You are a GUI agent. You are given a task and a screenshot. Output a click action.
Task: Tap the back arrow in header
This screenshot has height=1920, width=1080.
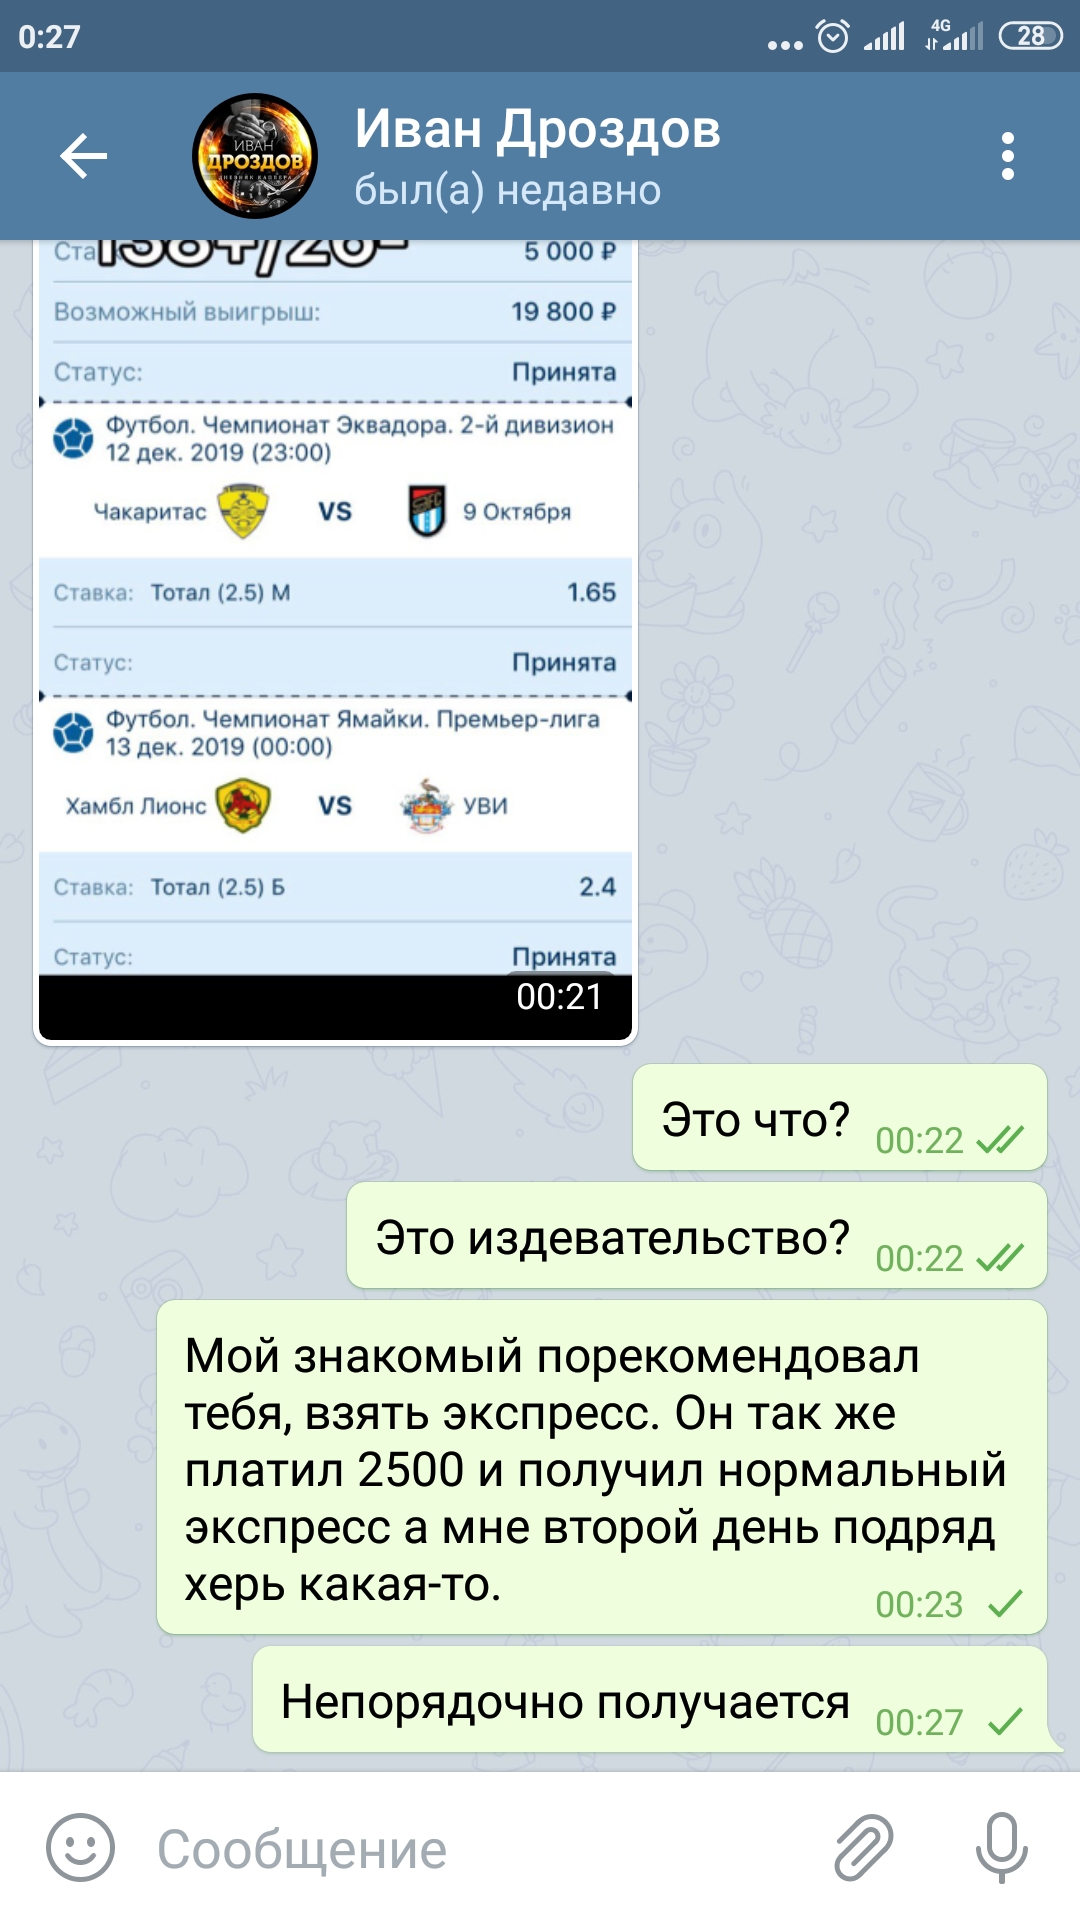[83, 156]
